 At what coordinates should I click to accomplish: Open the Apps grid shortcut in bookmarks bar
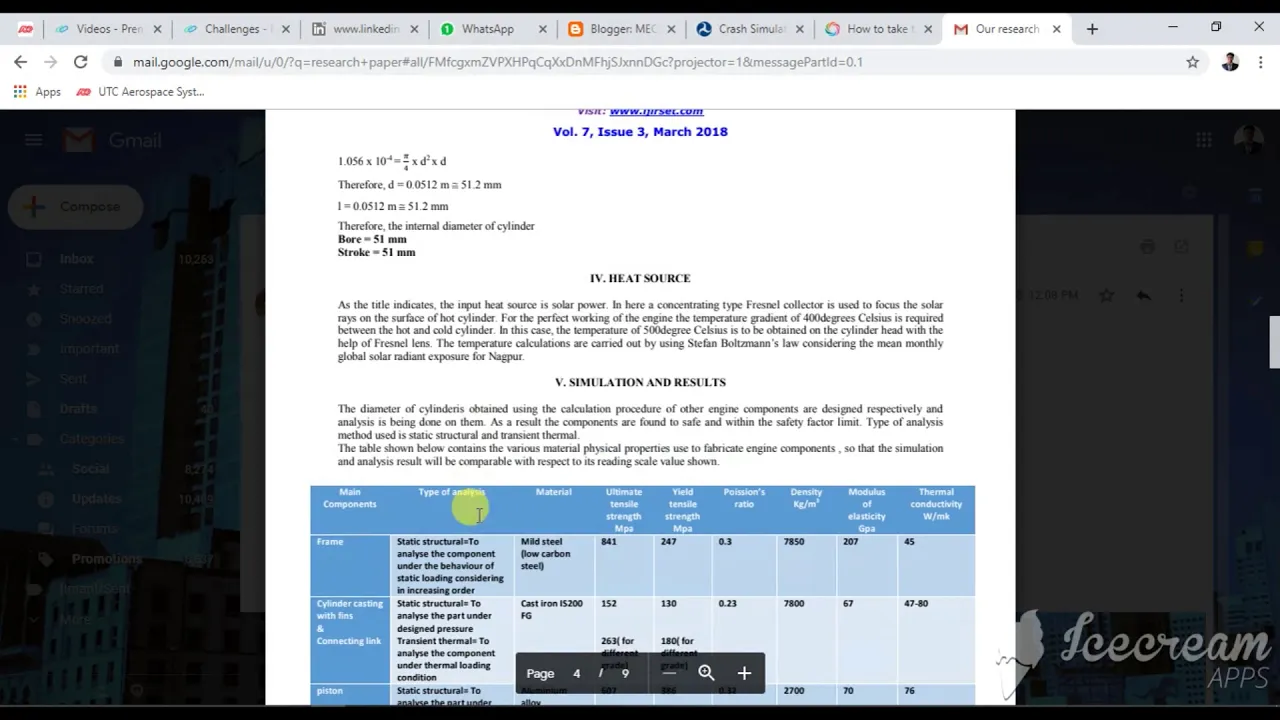click(37, 92)
